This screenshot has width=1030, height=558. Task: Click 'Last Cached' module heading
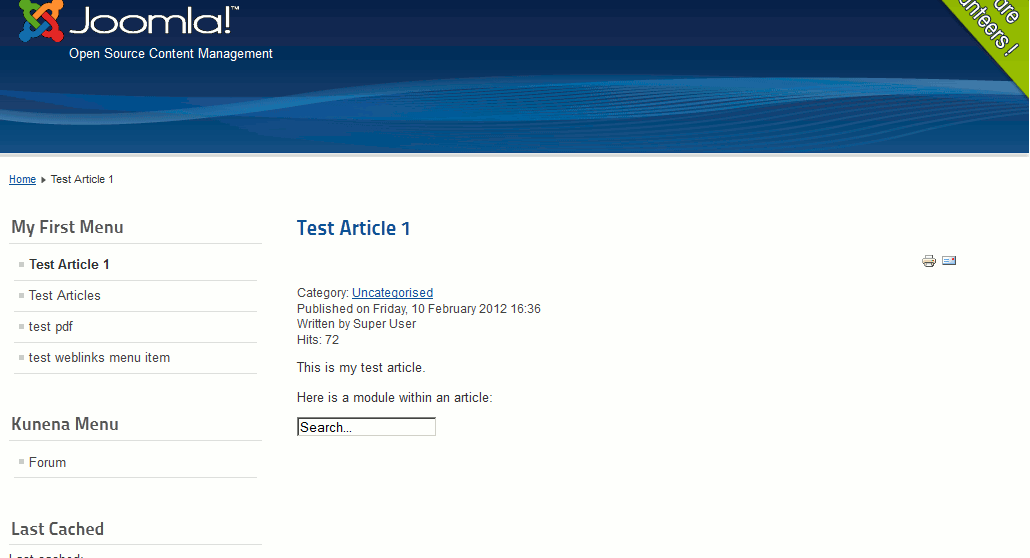click(x=58, y=529)
